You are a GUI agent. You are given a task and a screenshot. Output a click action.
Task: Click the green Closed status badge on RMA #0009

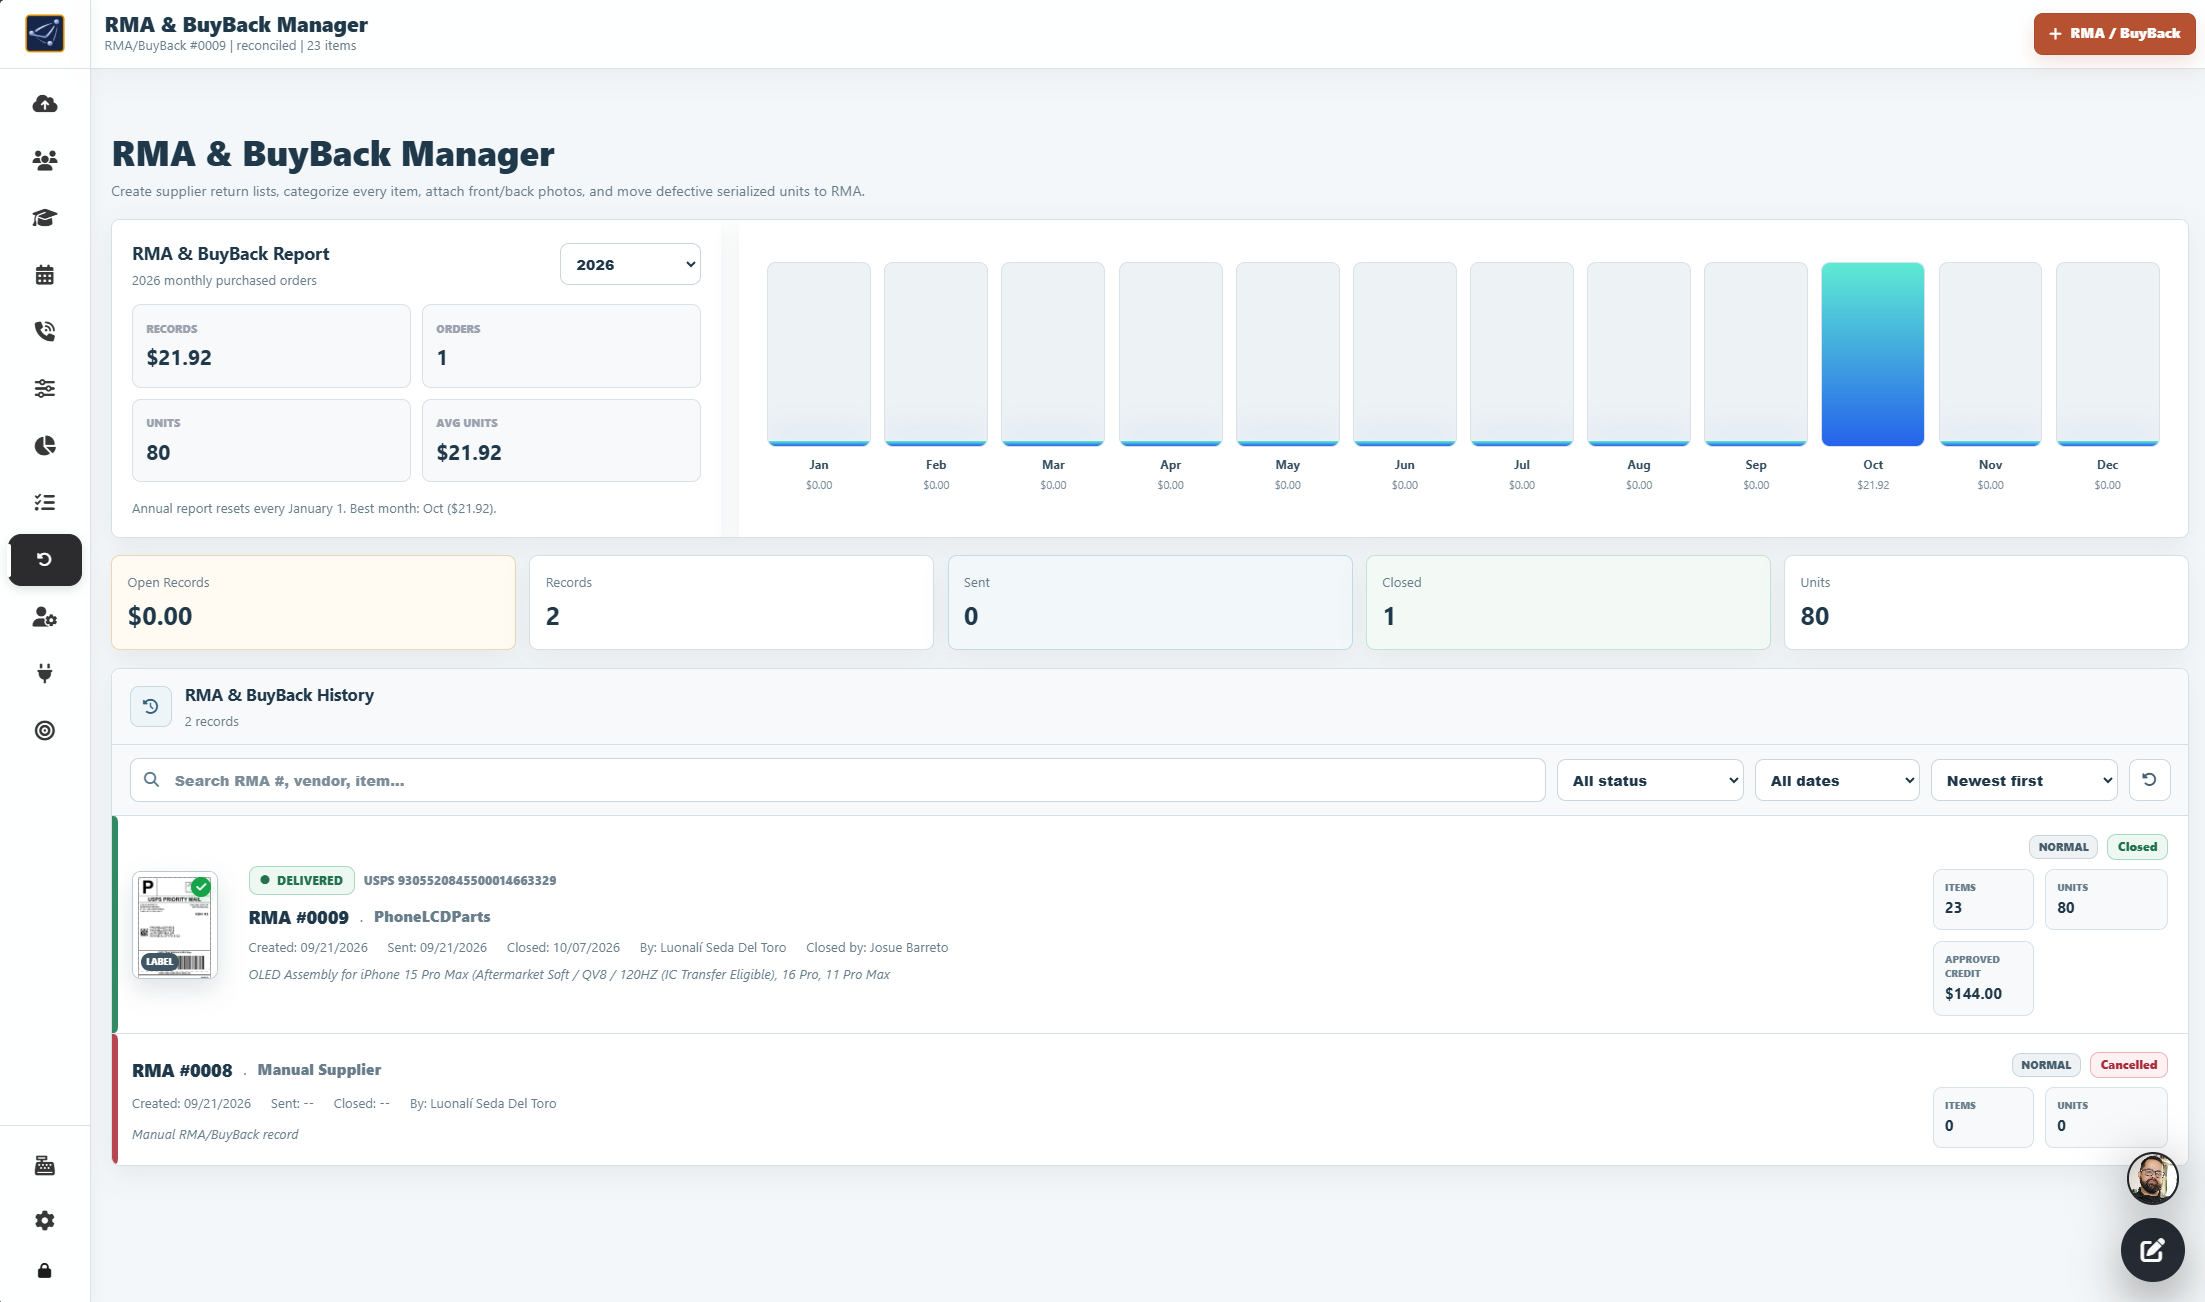click(2137, 847)
